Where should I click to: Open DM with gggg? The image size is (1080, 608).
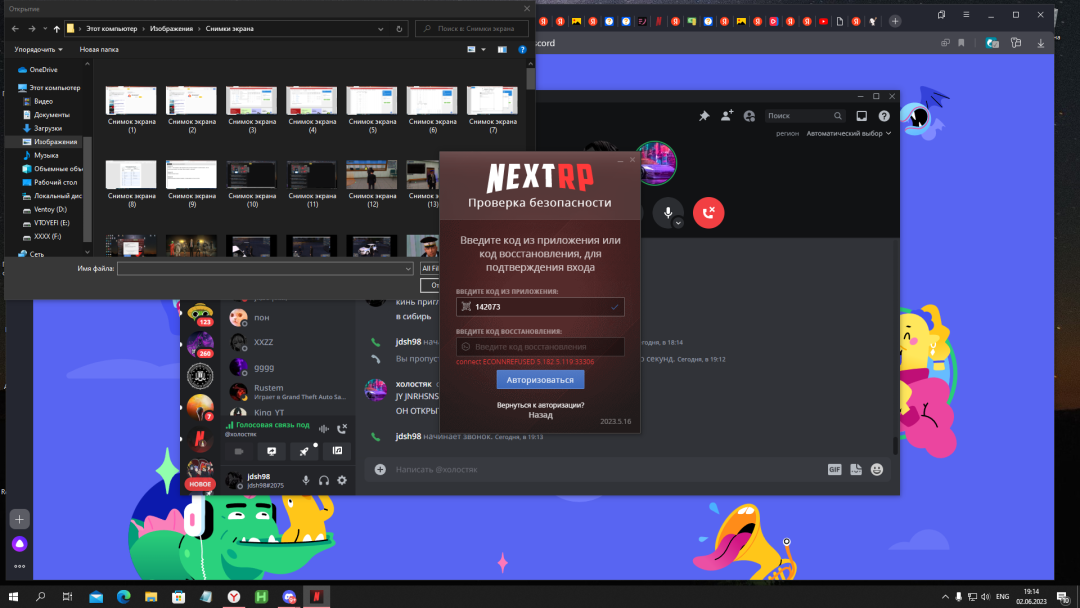tap(289, 368)
